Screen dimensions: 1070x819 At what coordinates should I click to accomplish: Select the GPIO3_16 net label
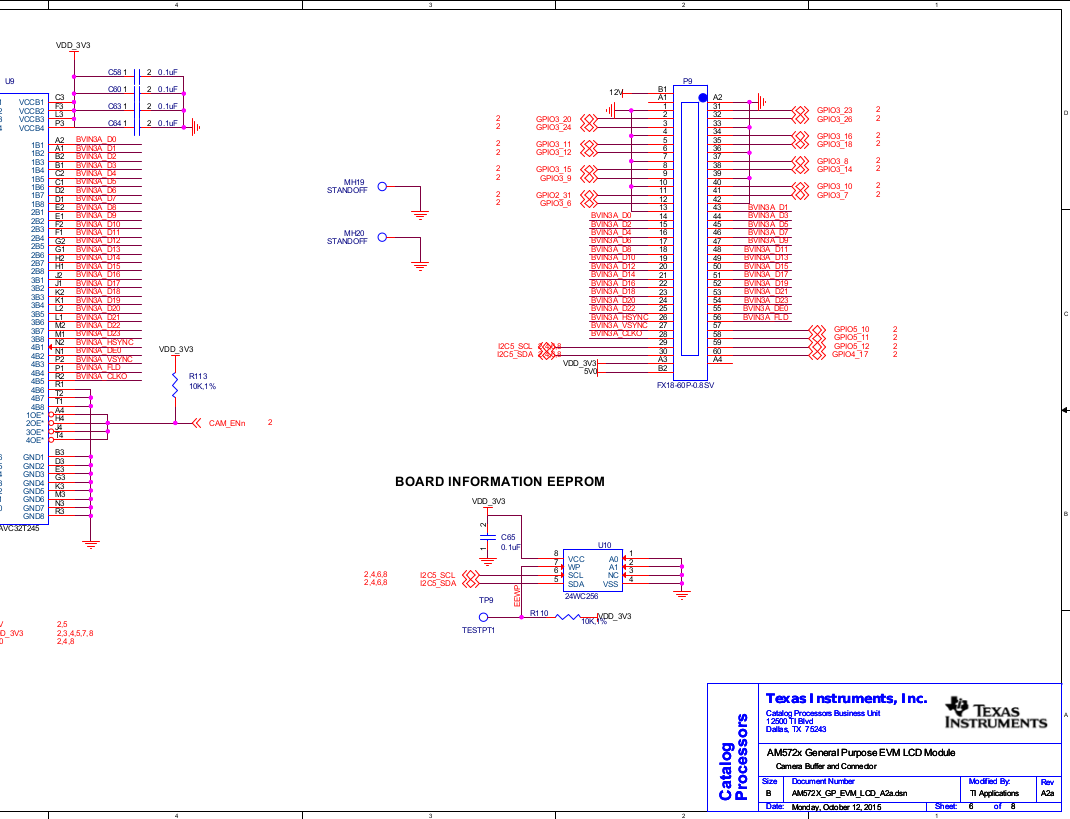click(x=835, y=136)
